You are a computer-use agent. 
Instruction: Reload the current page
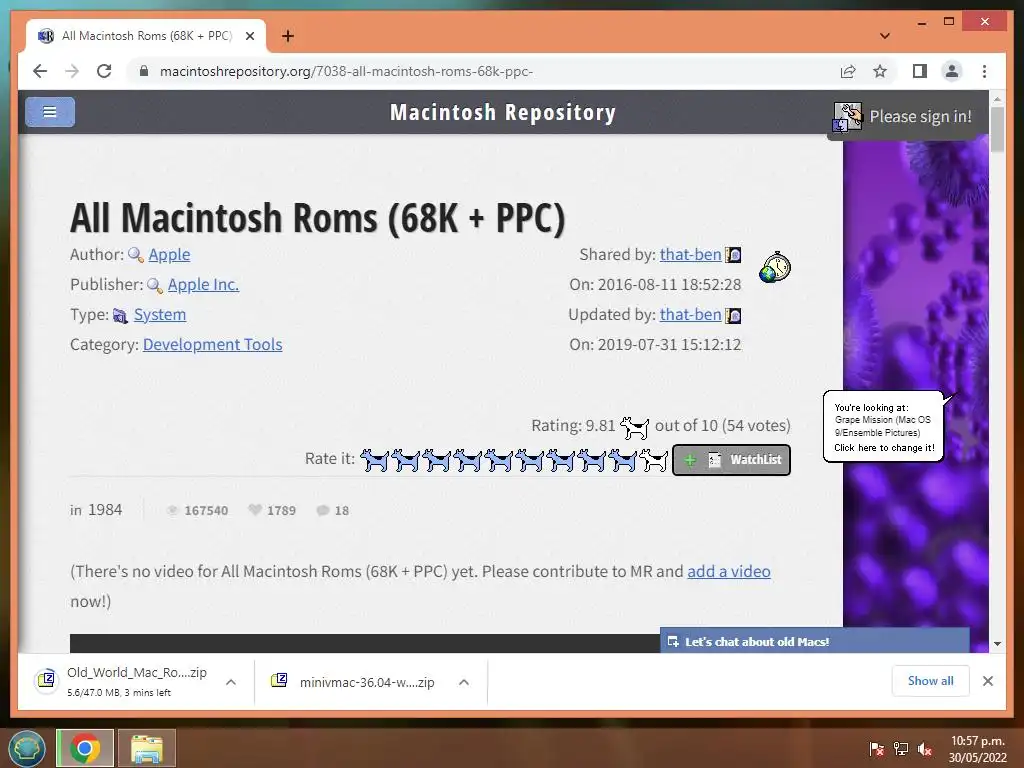tap(104, 71)
